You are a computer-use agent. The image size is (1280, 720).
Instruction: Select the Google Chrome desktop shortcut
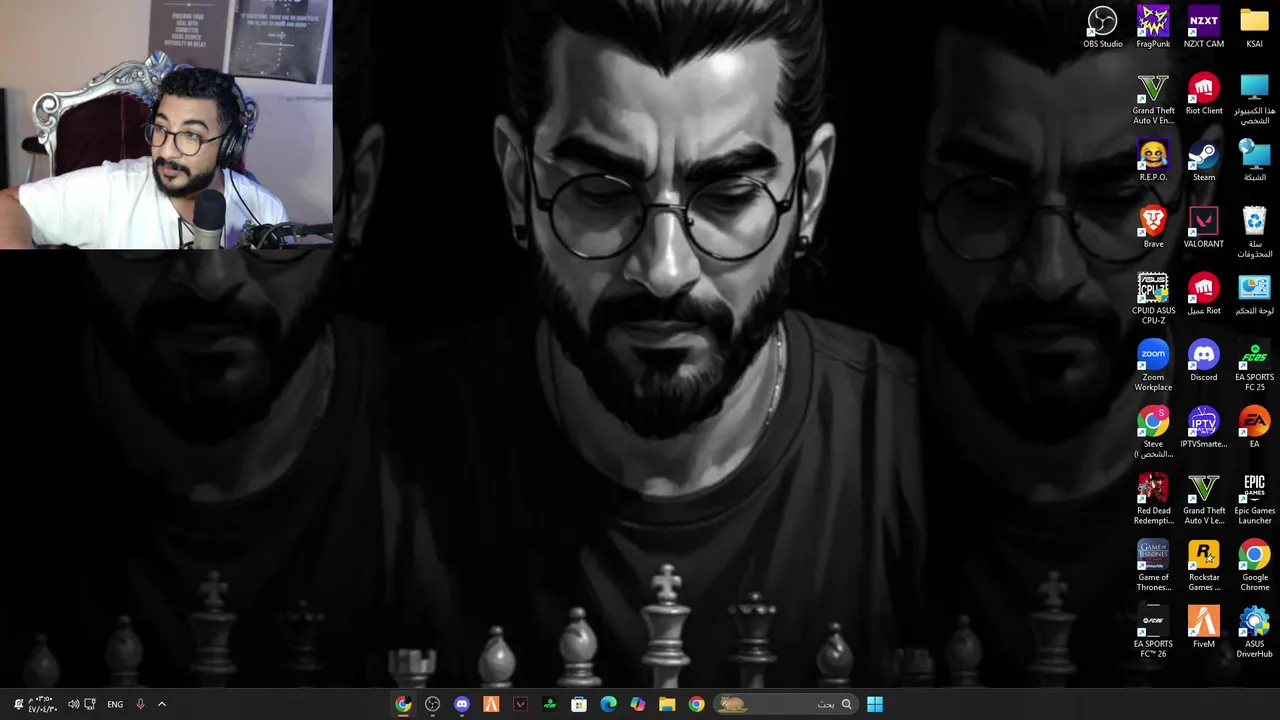pos(1254,566)
